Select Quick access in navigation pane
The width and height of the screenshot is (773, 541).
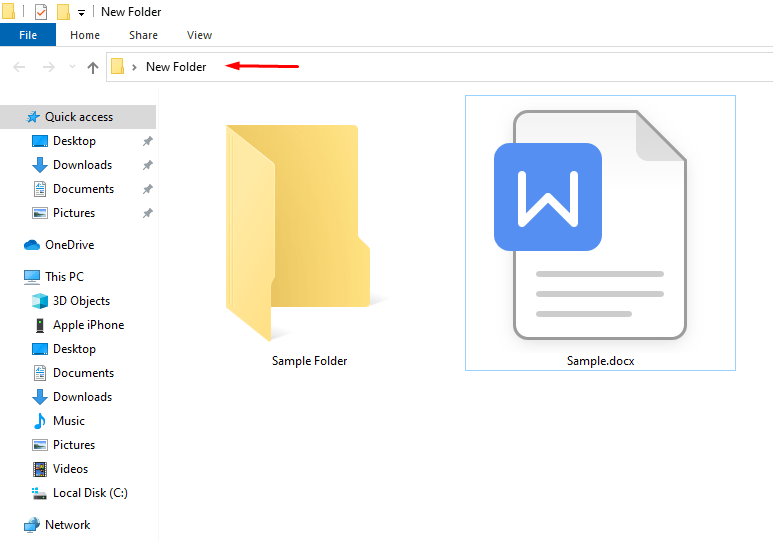click(78, 117)
